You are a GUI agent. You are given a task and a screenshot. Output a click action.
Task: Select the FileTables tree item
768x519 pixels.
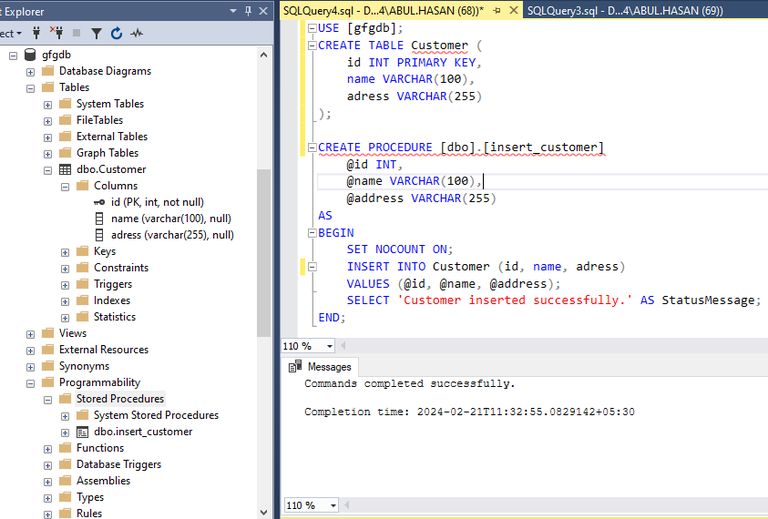(x=99, y=120)
